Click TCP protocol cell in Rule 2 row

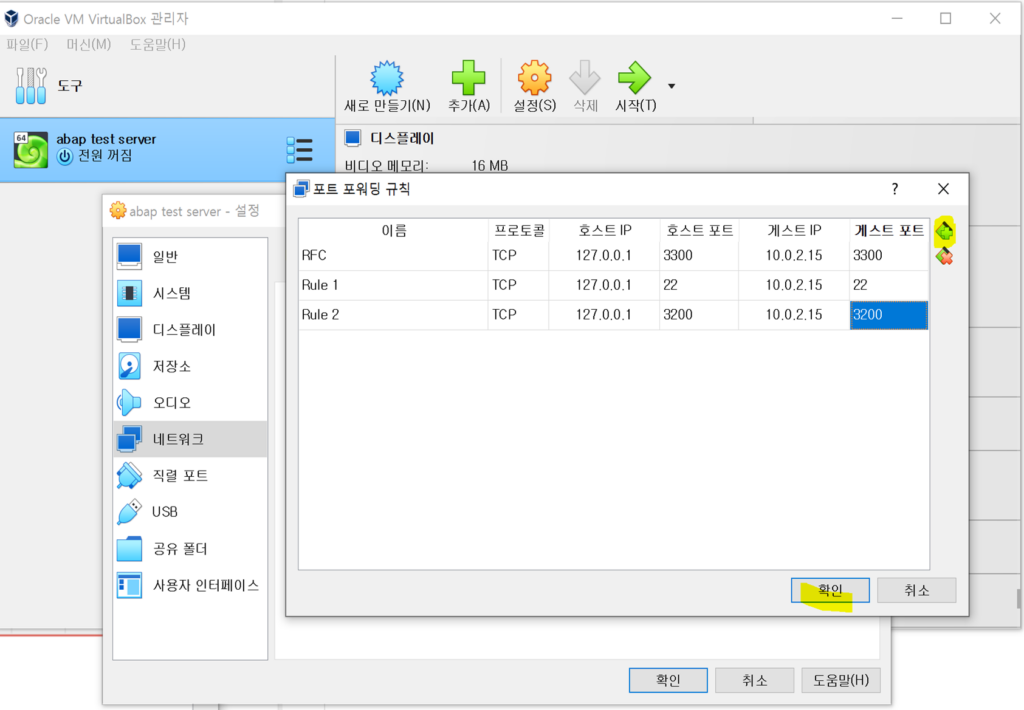coord(519,315)
